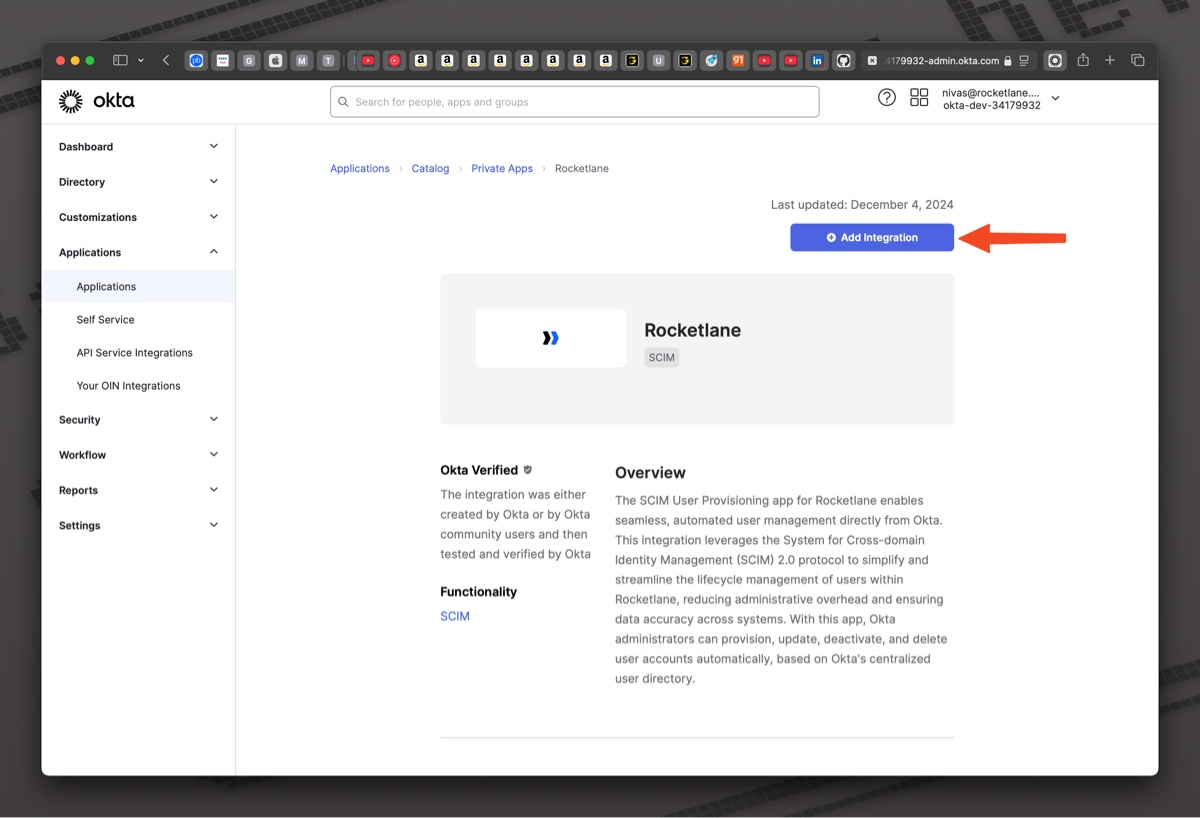This screenshot has width=1200, height=818.
Task: Switch to the "G" pinned tab
Action: [249, 60]
